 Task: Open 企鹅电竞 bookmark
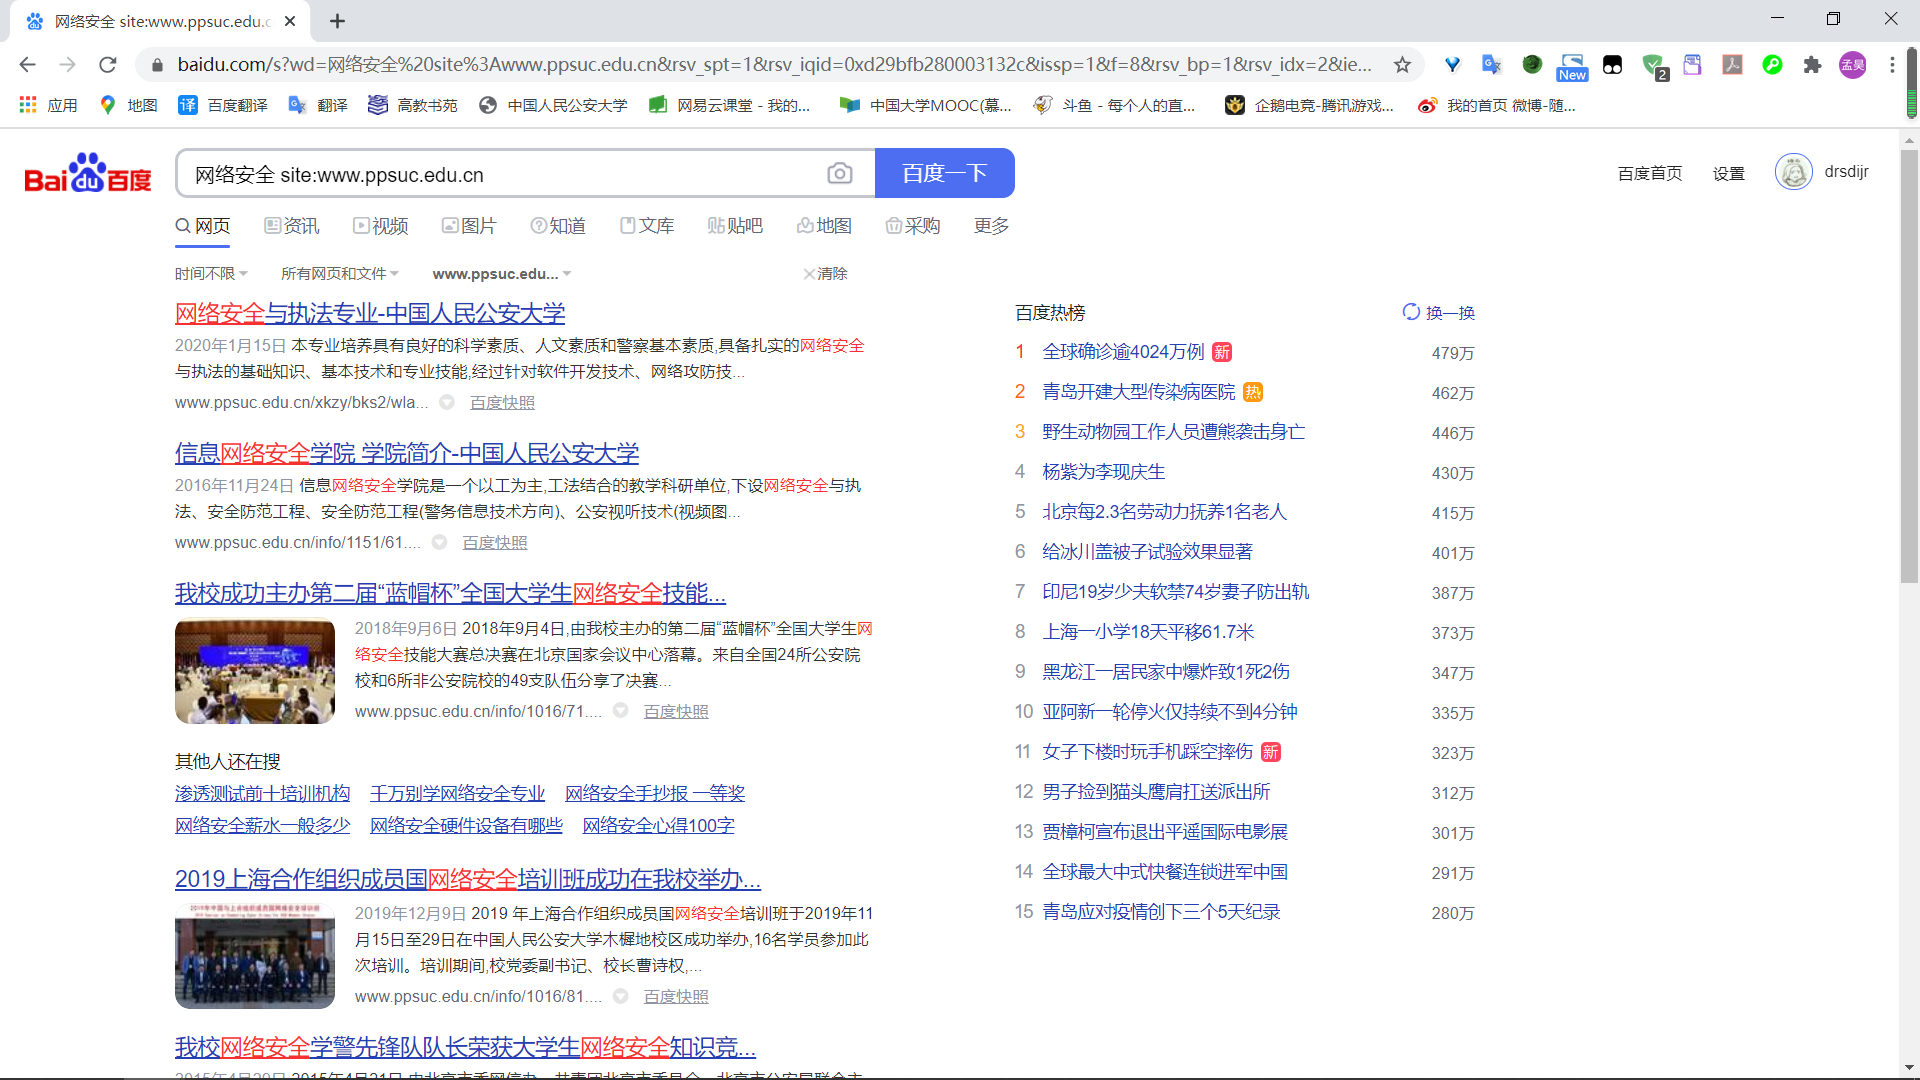point(1309,105)
